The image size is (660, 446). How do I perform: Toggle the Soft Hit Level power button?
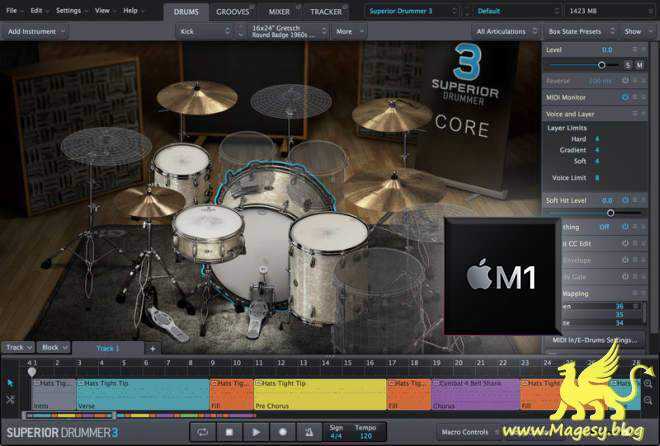(x=625, y=200)
